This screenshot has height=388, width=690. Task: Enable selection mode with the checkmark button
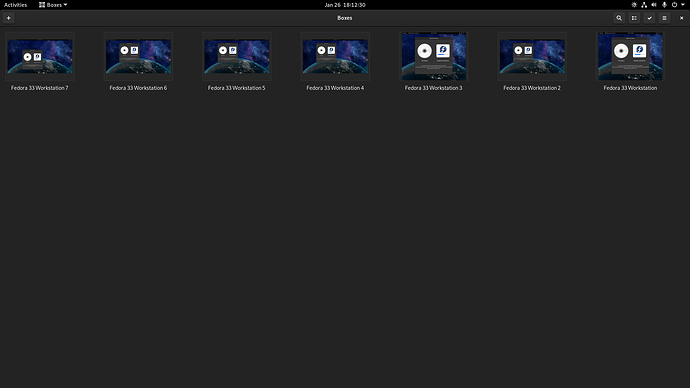pos(650,18)
